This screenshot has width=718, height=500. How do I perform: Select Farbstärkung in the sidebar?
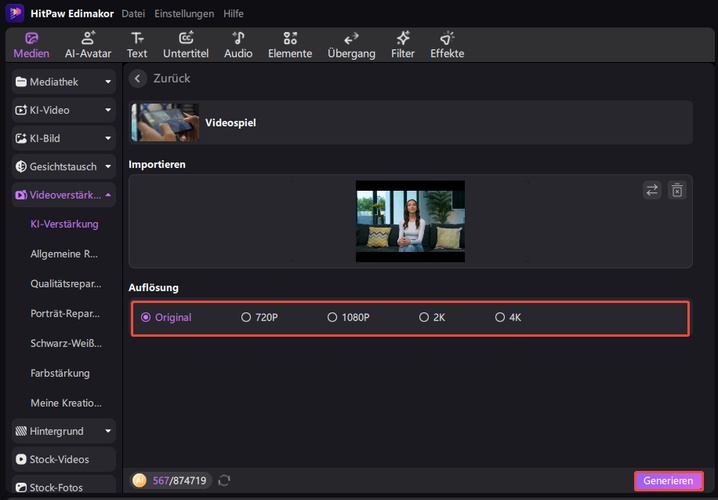coord(60,373)
